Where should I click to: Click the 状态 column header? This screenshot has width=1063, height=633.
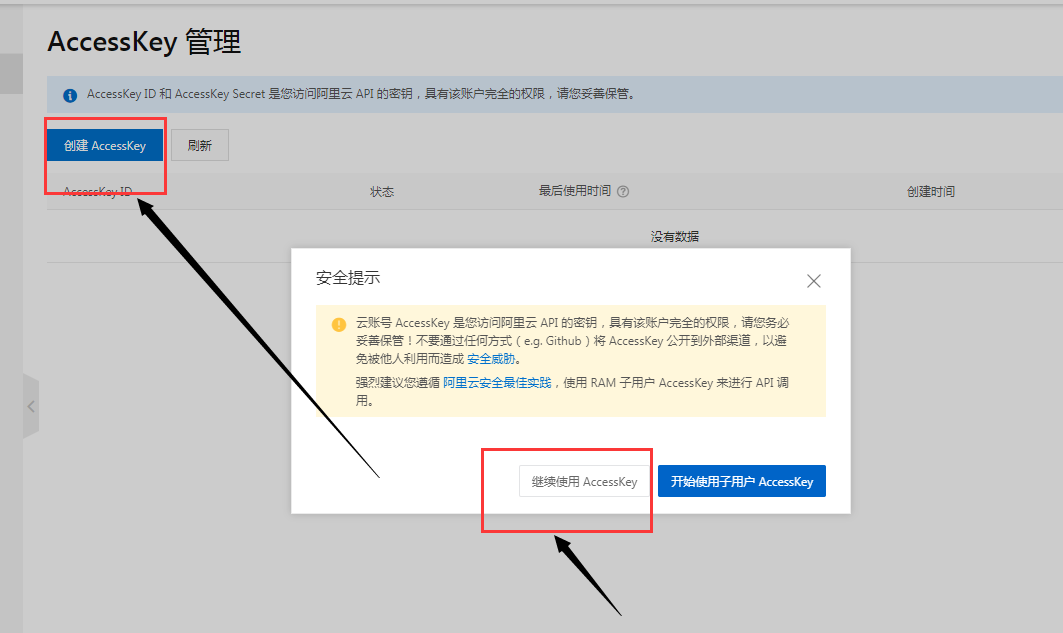(382, 192)
